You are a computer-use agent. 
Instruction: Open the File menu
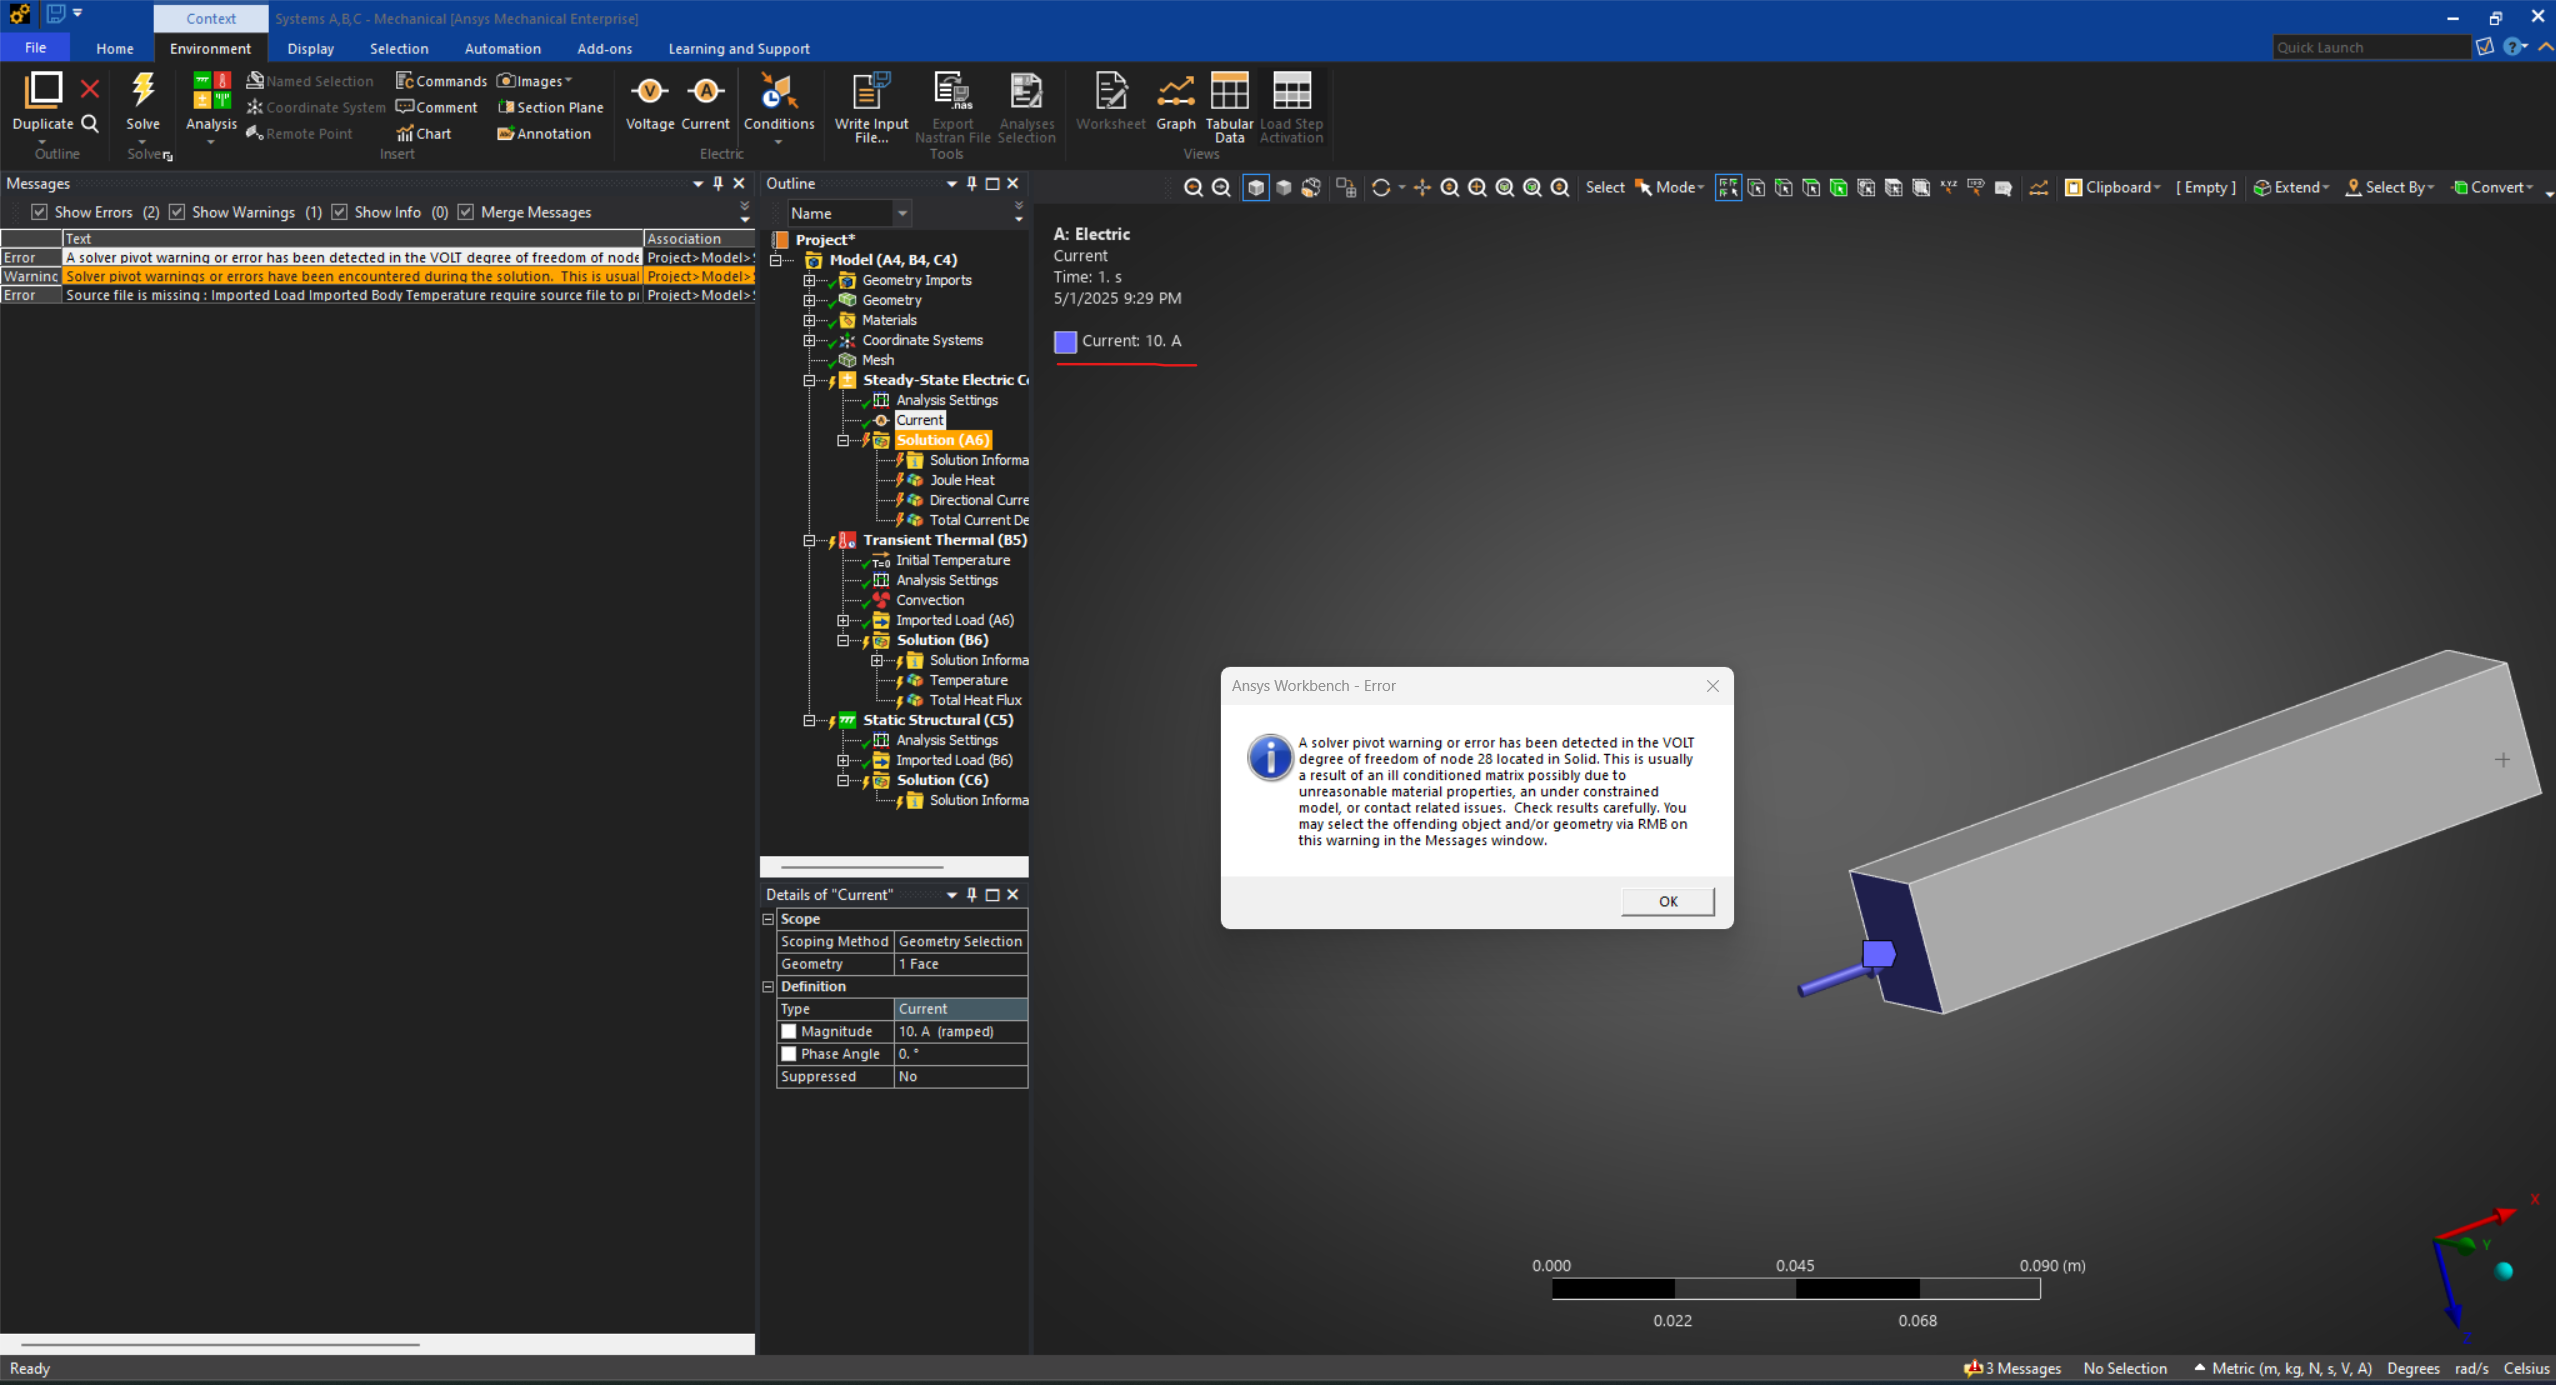35,48
